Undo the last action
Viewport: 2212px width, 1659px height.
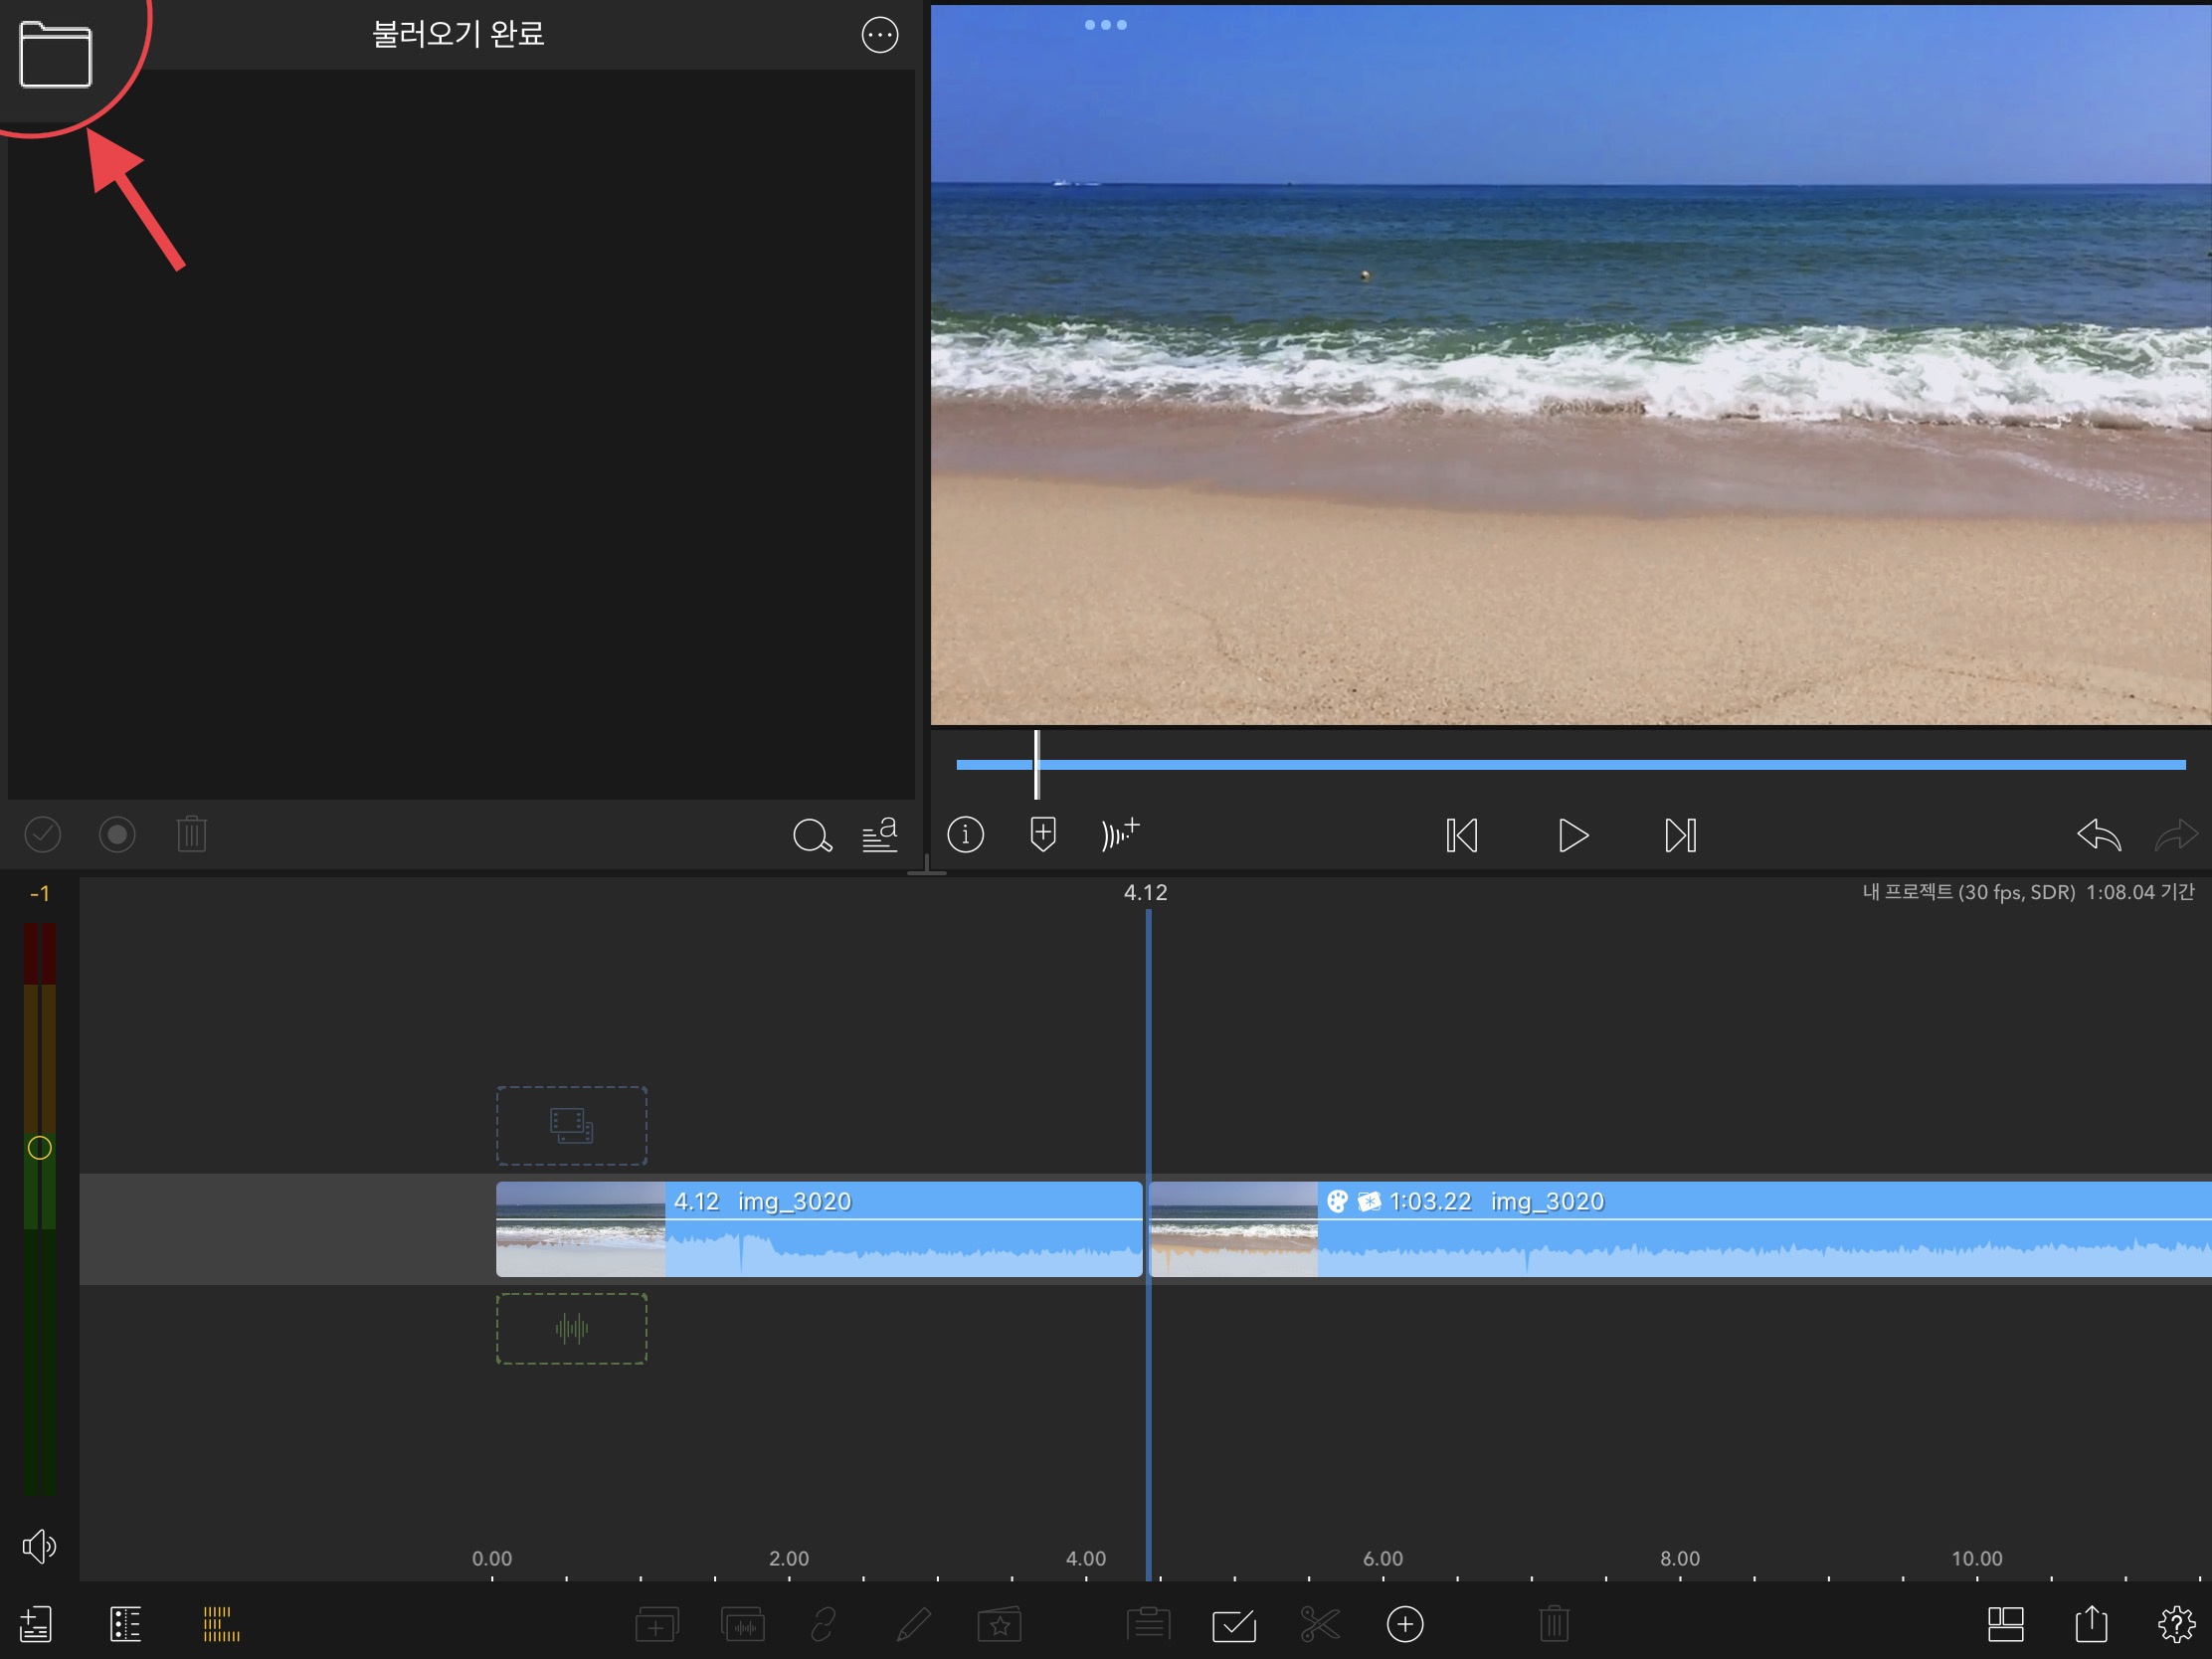(x=2098, y=835)
